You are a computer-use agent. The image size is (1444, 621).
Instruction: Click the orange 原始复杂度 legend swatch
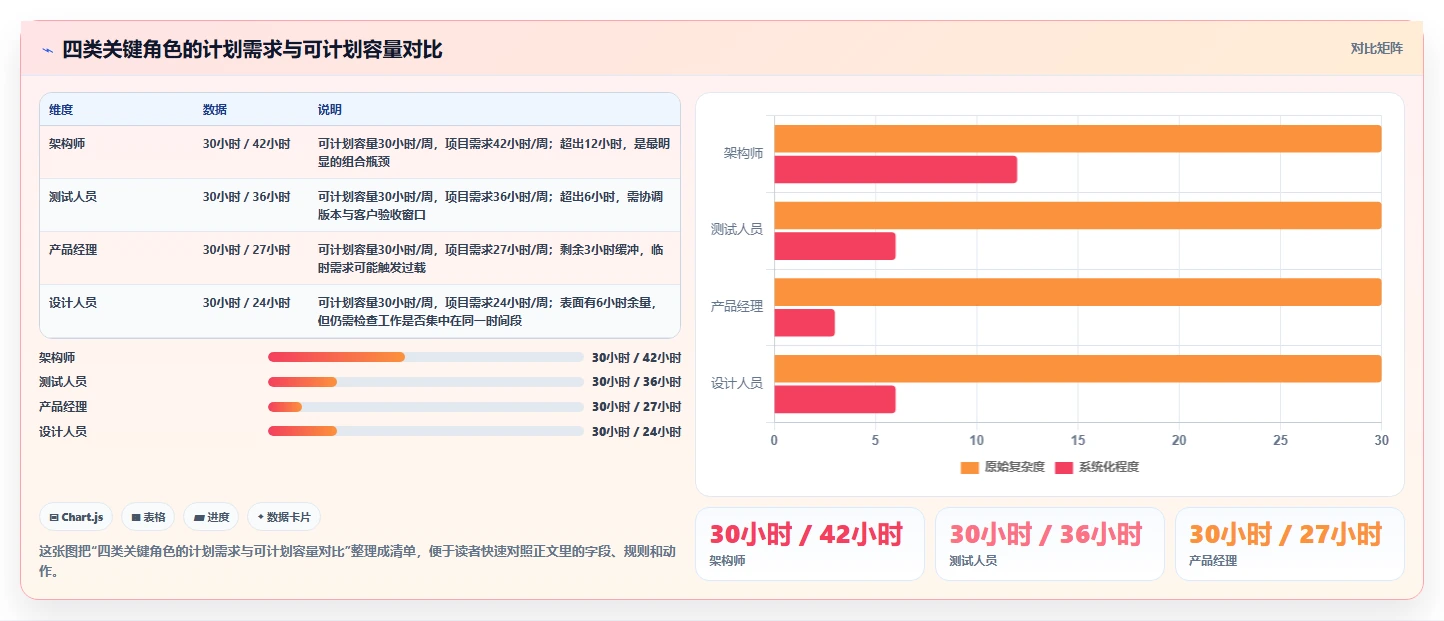tap(970, 467)
